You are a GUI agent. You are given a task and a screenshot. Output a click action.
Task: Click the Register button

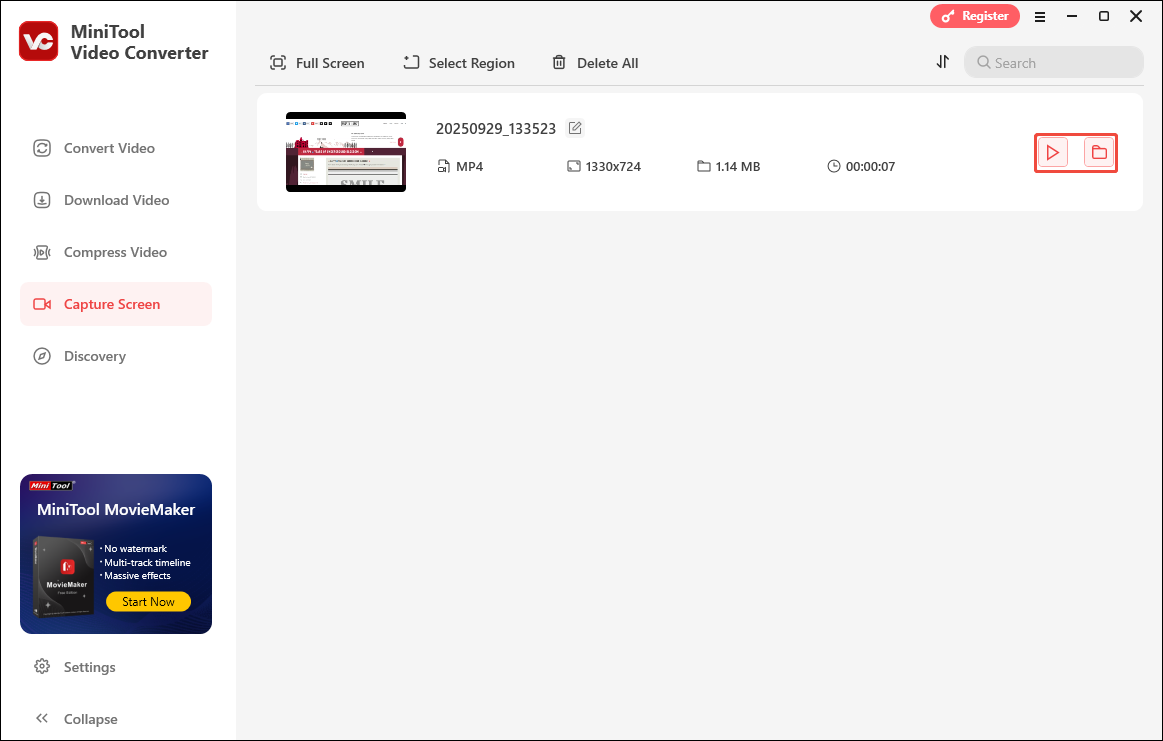coord(975,16)
